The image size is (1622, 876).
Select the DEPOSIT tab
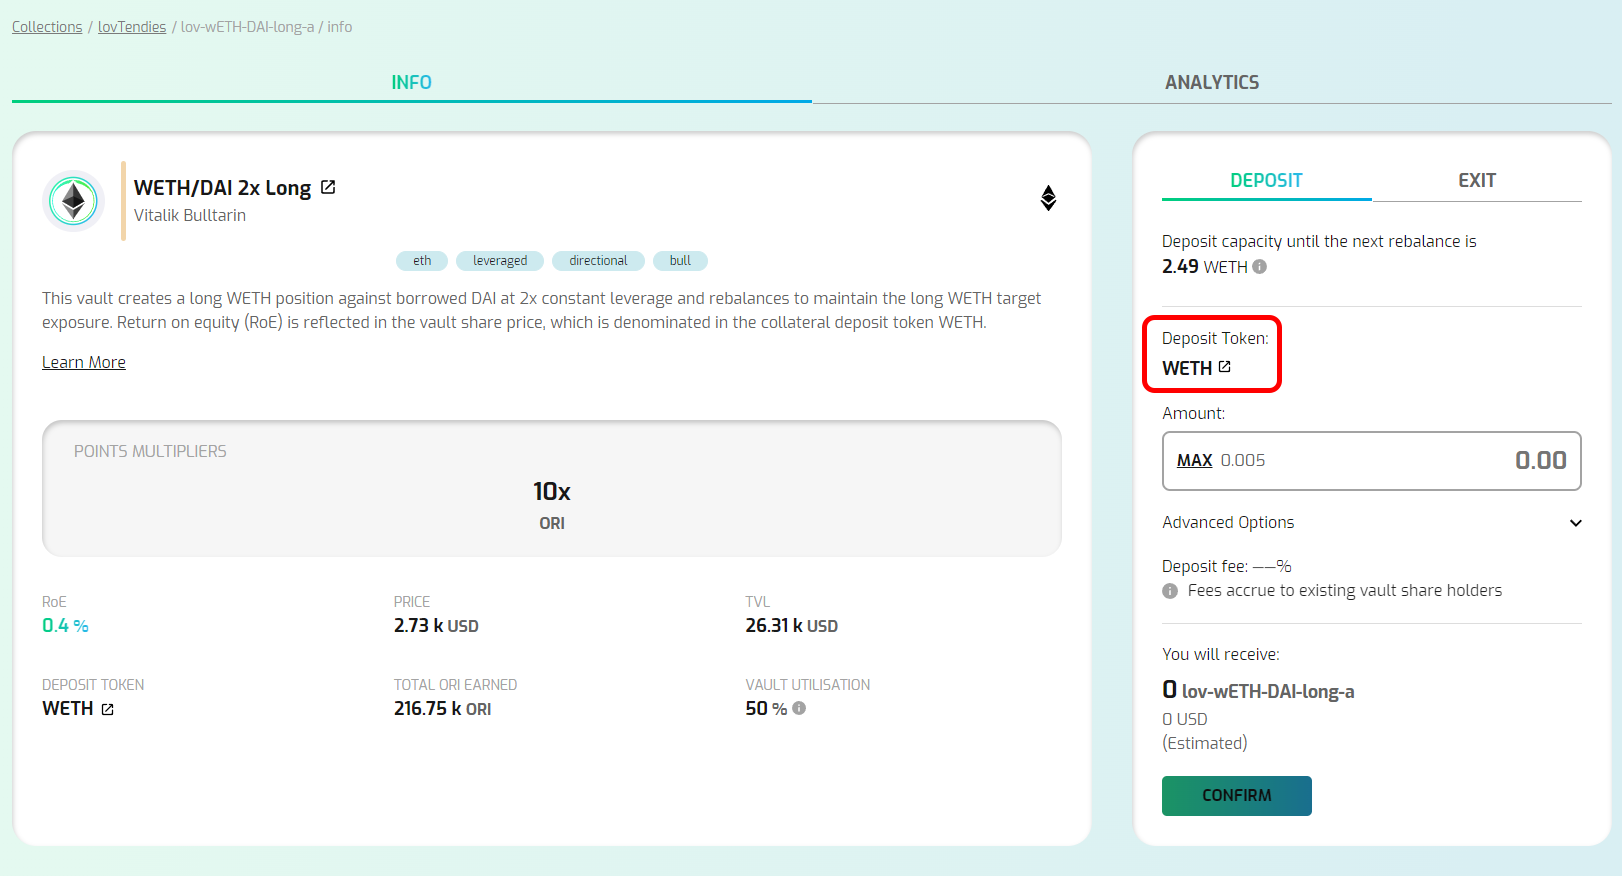(1266, 181)
